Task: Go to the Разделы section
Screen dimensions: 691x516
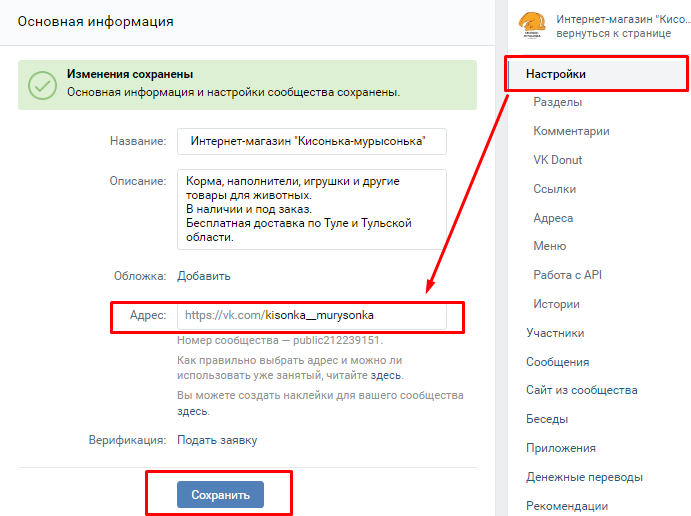Action: pyautogui.click(x=558, y=102)
